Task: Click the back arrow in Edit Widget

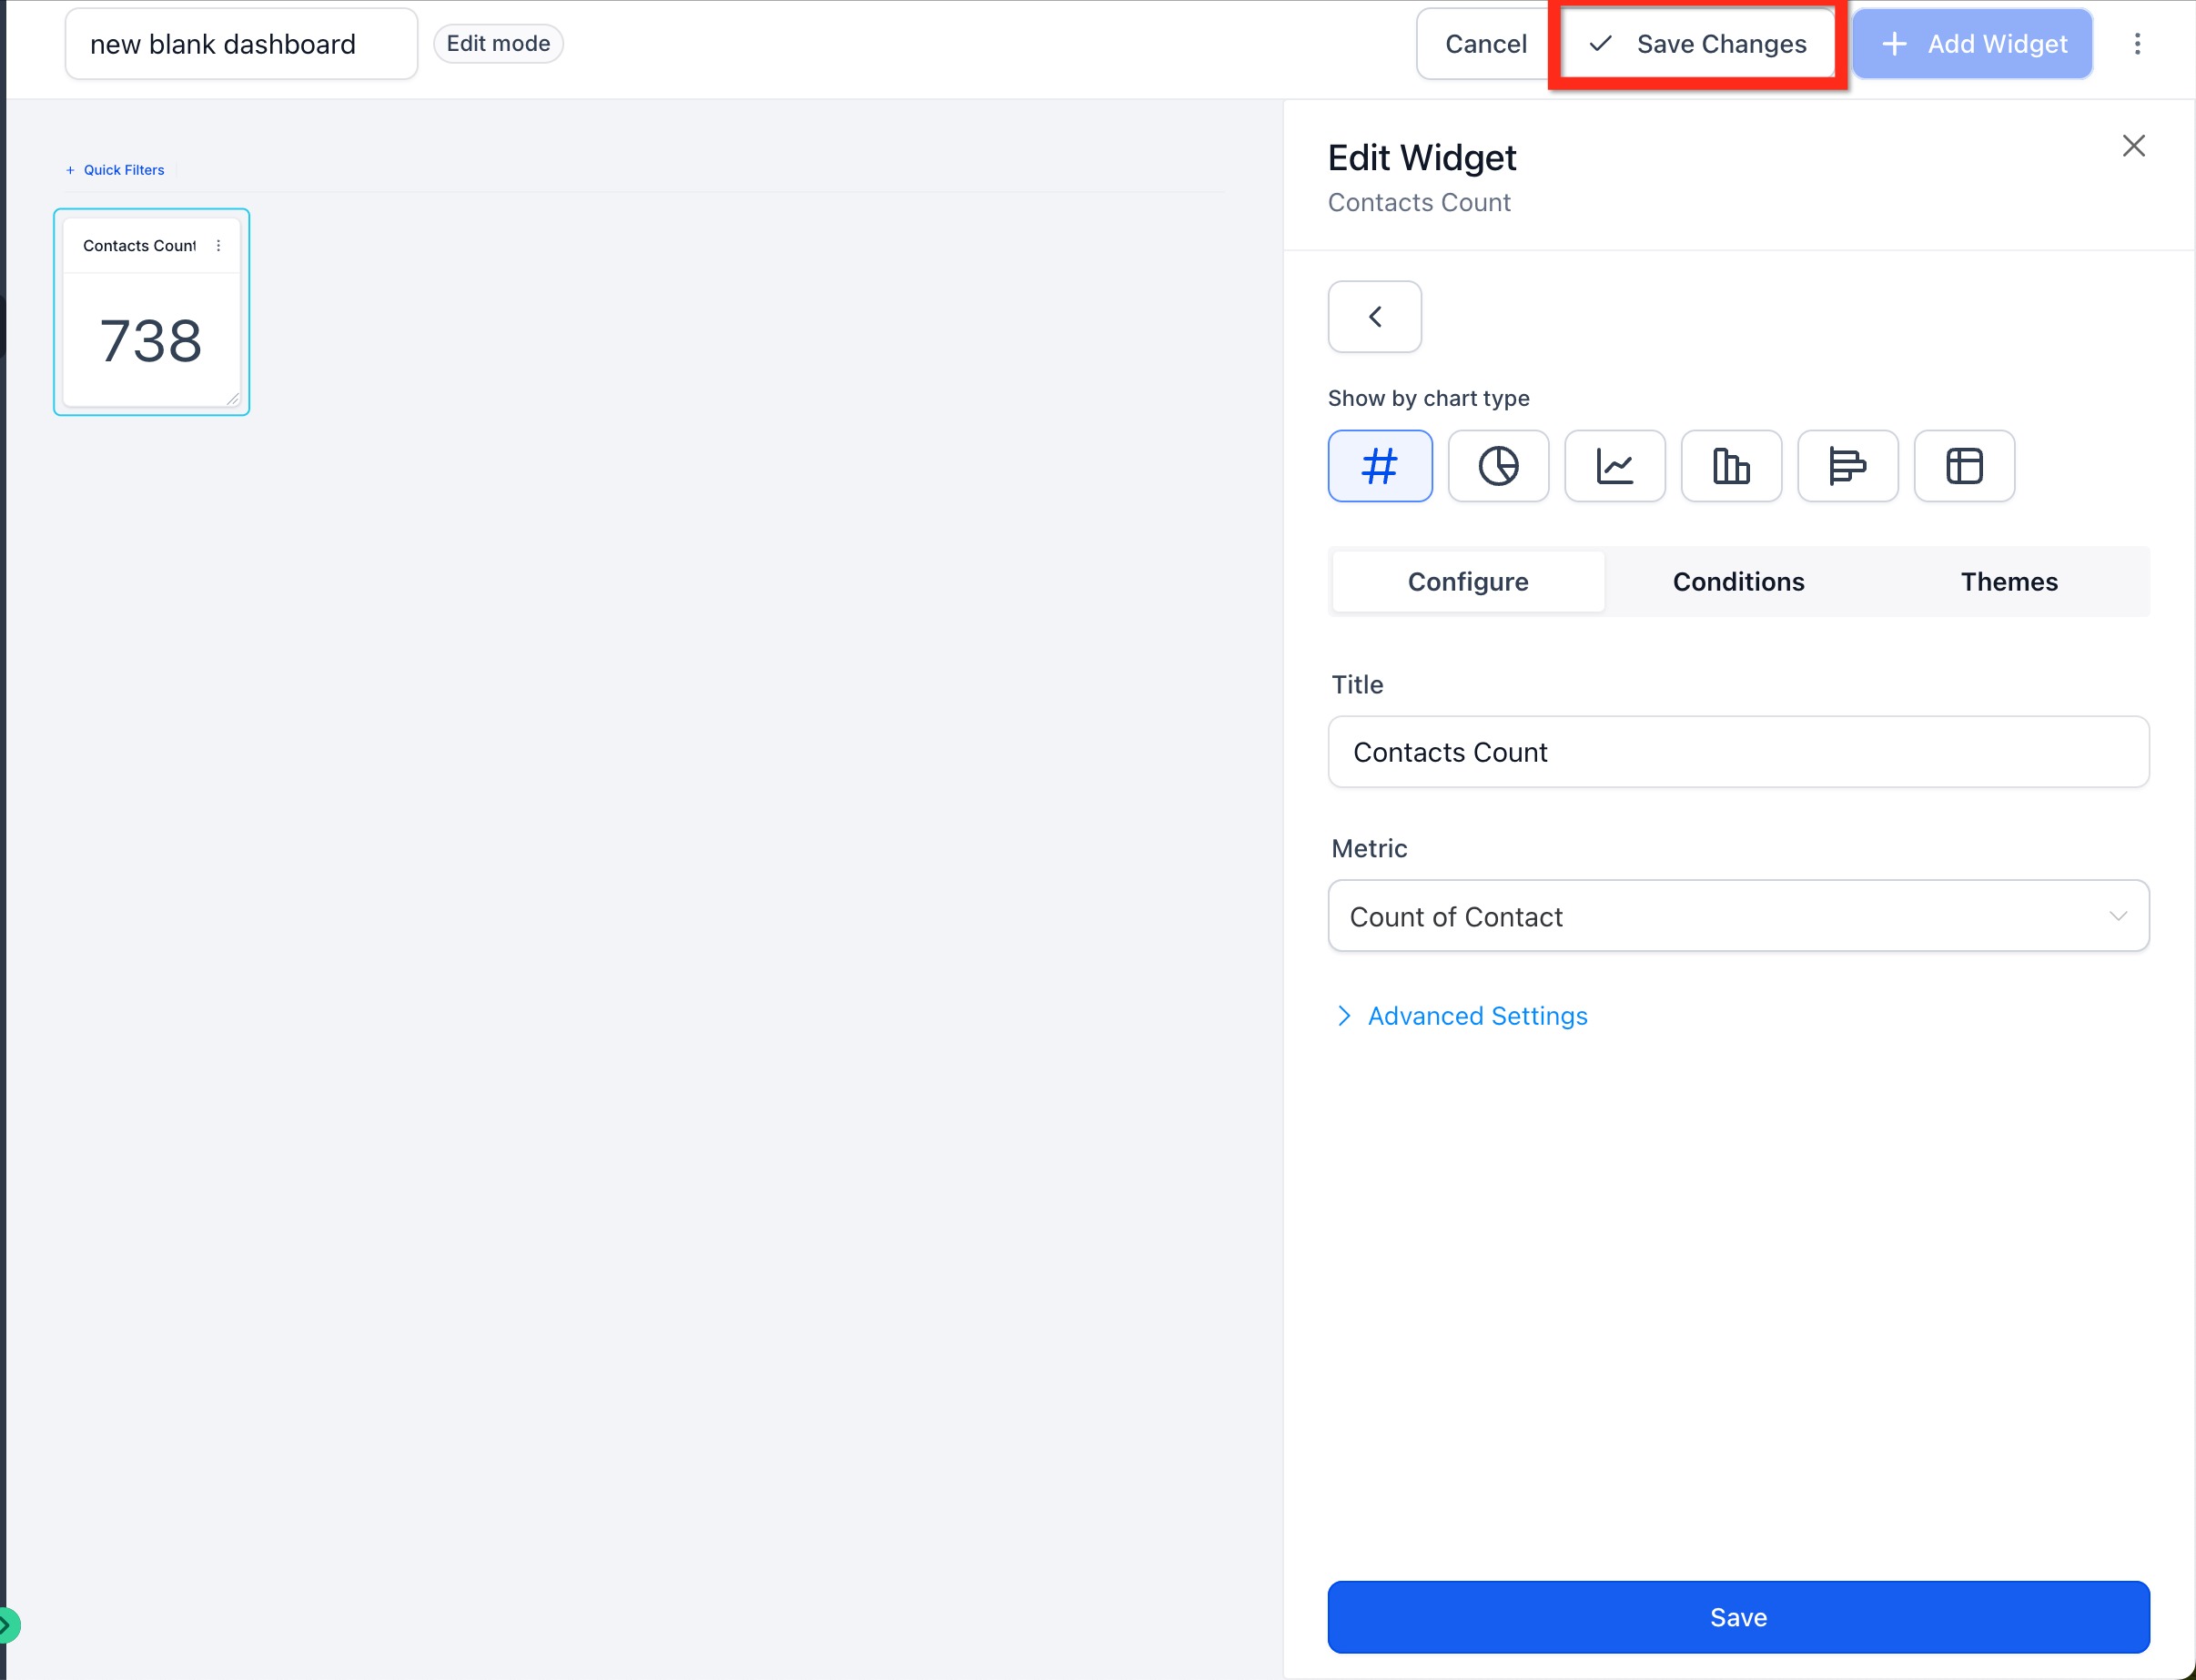Action: coord(1374,317)
